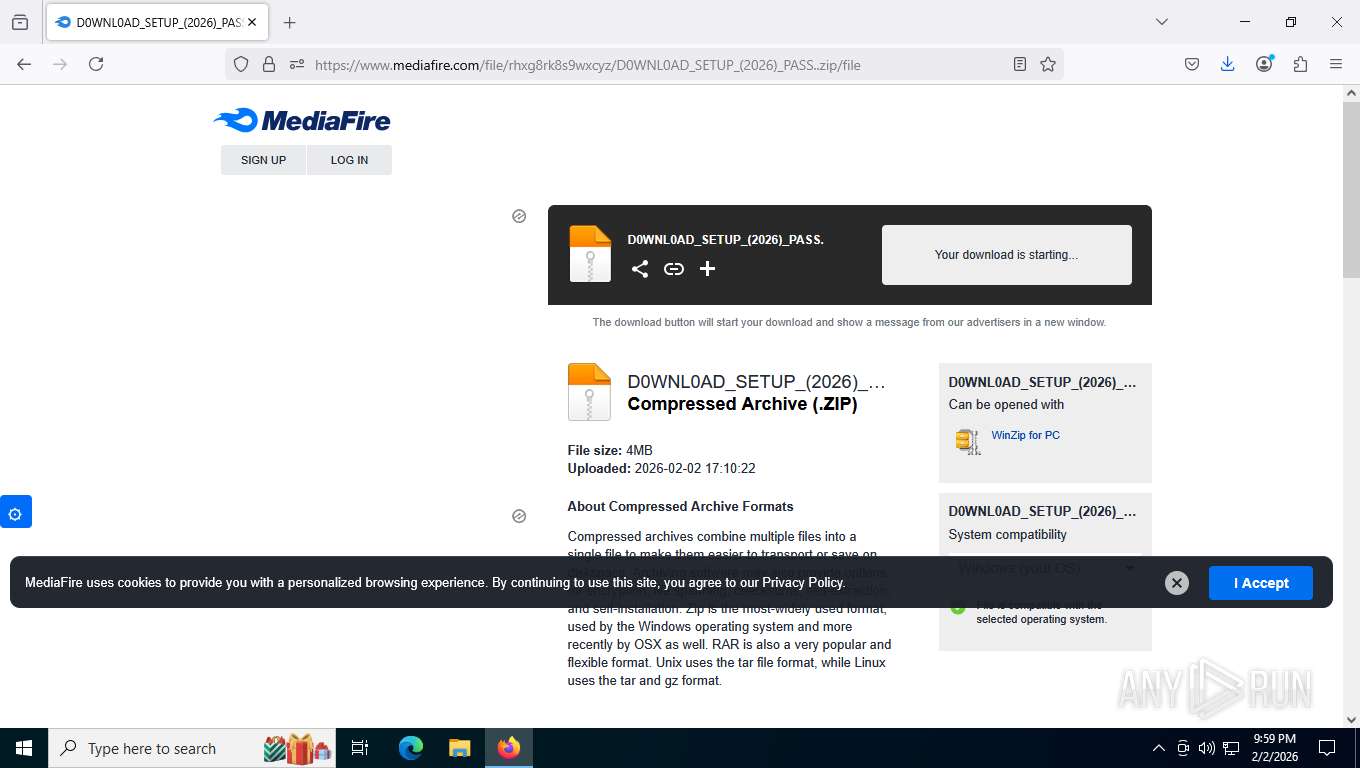1360x768 pixels.
Task: Open File Explorer from the taskbar
Action: pos(459,748)
